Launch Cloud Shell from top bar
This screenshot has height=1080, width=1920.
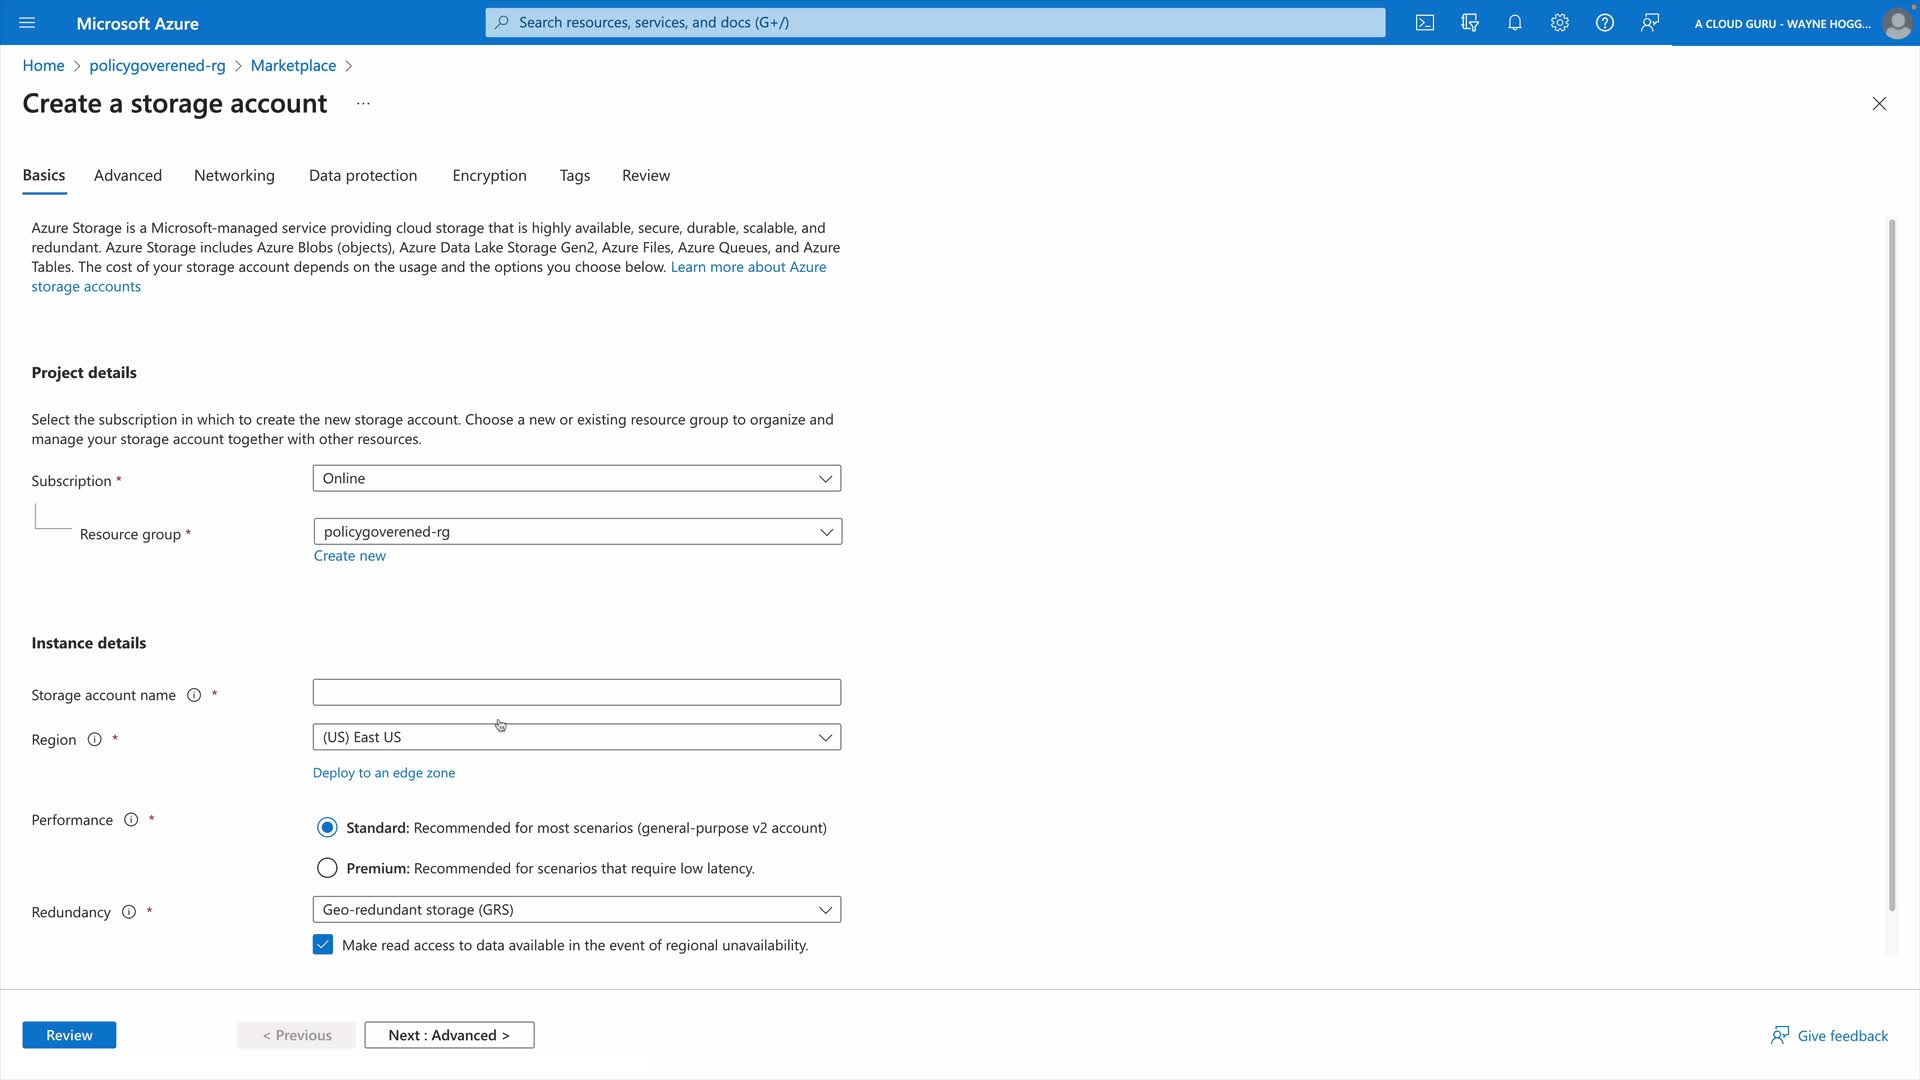[x=1425, y=22]
